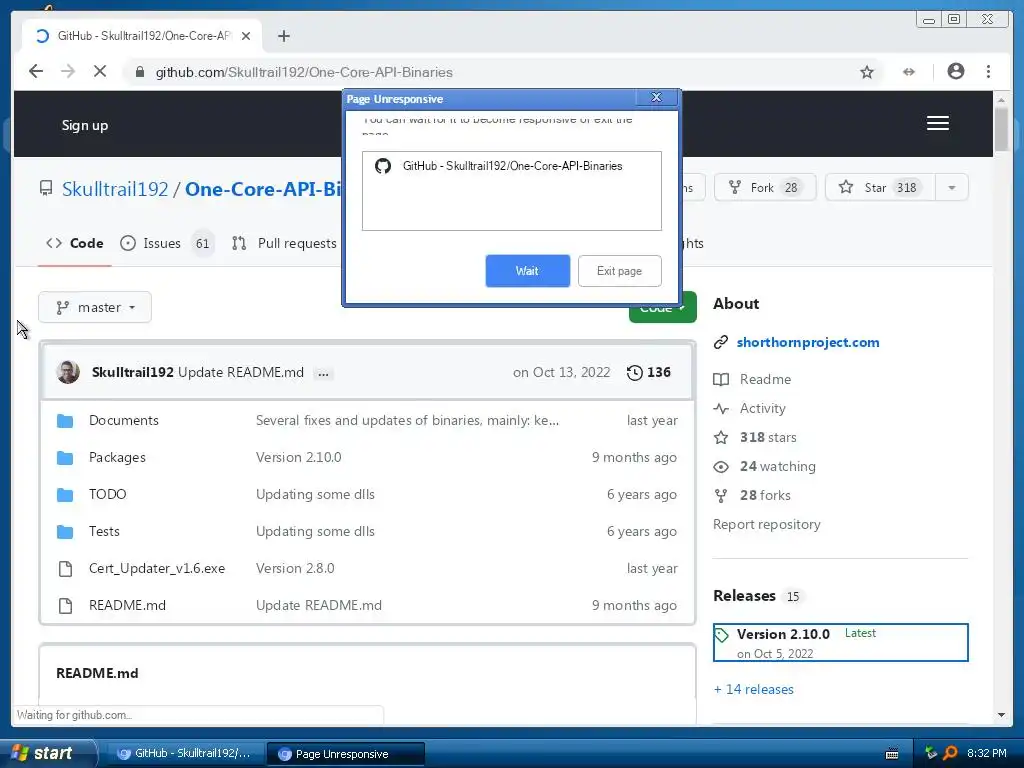Open Skulltrail192 owner link
This screenshot has width=1024, height=768.
coord(115,189)
